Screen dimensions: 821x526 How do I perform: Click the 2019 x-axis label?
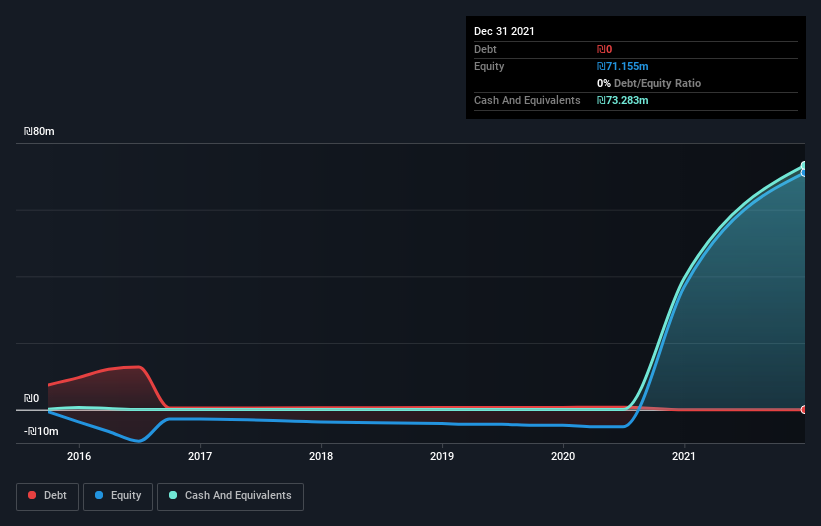(442, 456)
